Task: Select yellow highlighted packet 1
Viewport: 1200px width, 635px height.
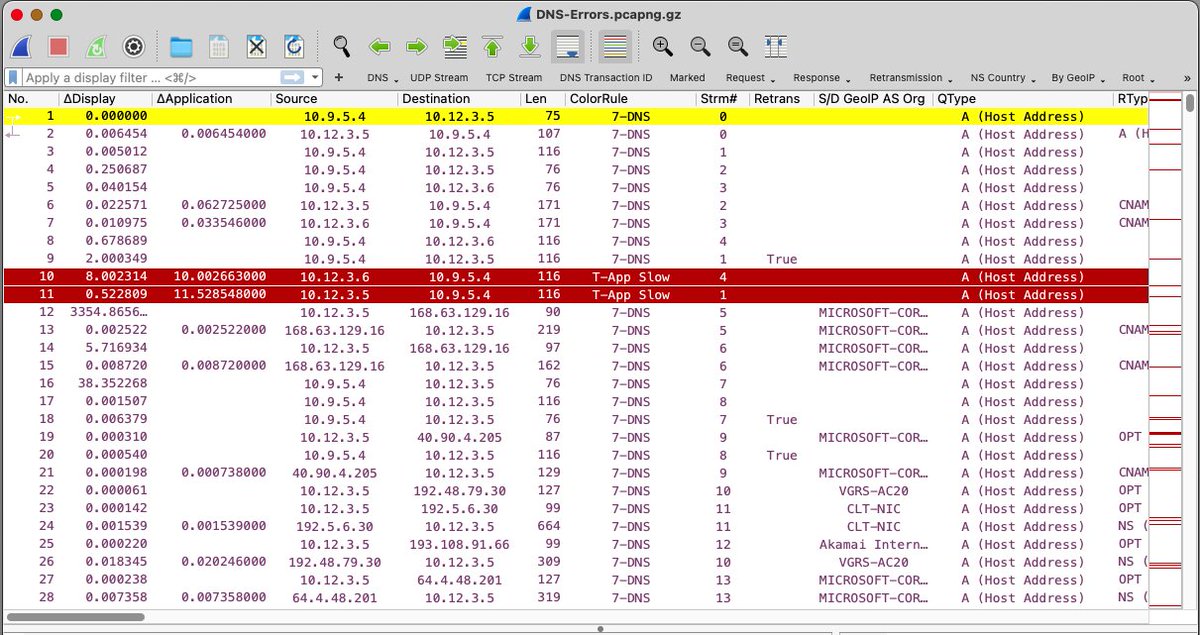Action: [x=576, y=116]
